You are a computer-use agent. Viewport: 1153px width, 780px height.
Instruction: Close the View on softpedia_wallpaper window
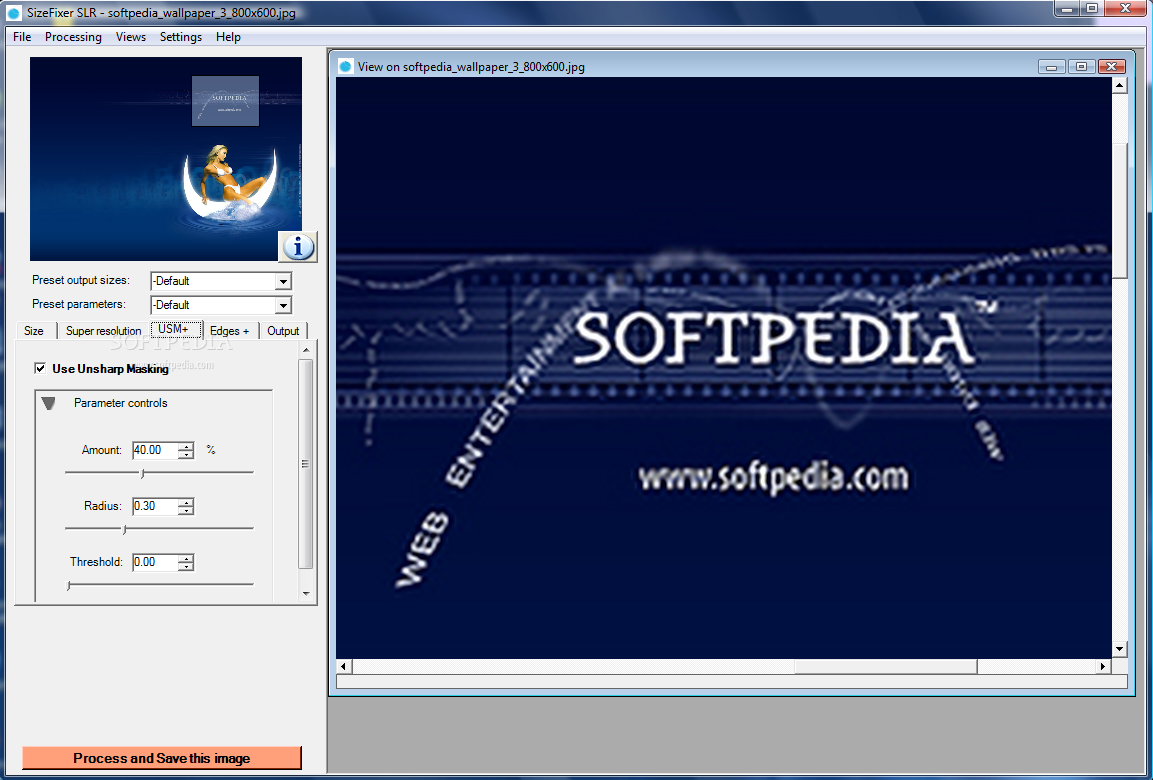pyautogui.click(x=1111, y=67)
